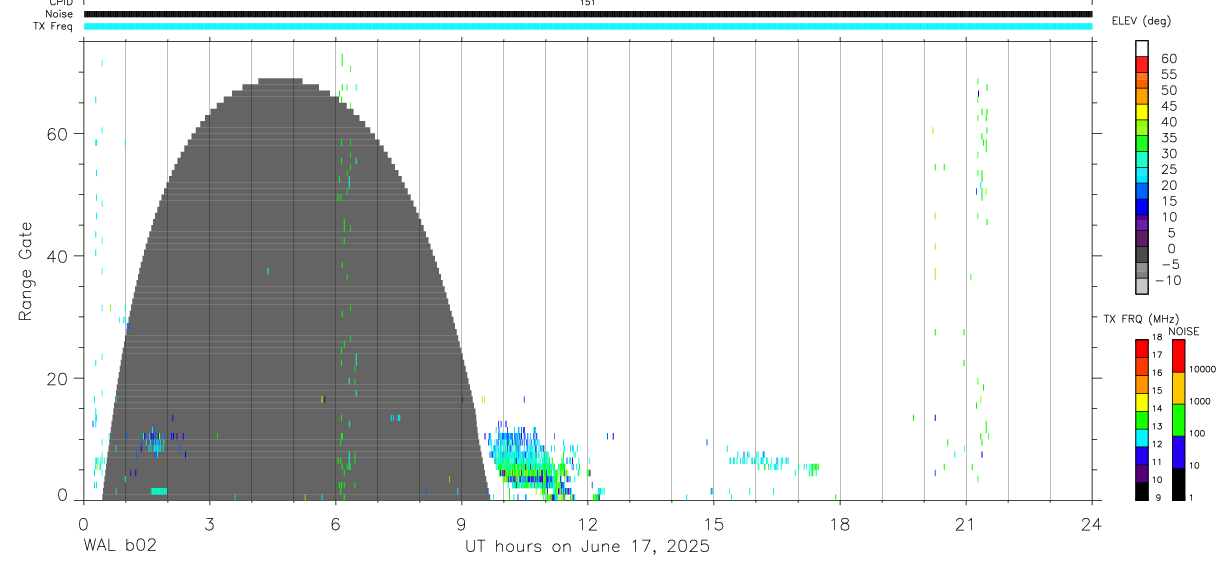The width and height of the screenshot is (1228, 567).
Task: Click the "NOISE" legend title above its color bar
Action: [x=1183, y=331]
